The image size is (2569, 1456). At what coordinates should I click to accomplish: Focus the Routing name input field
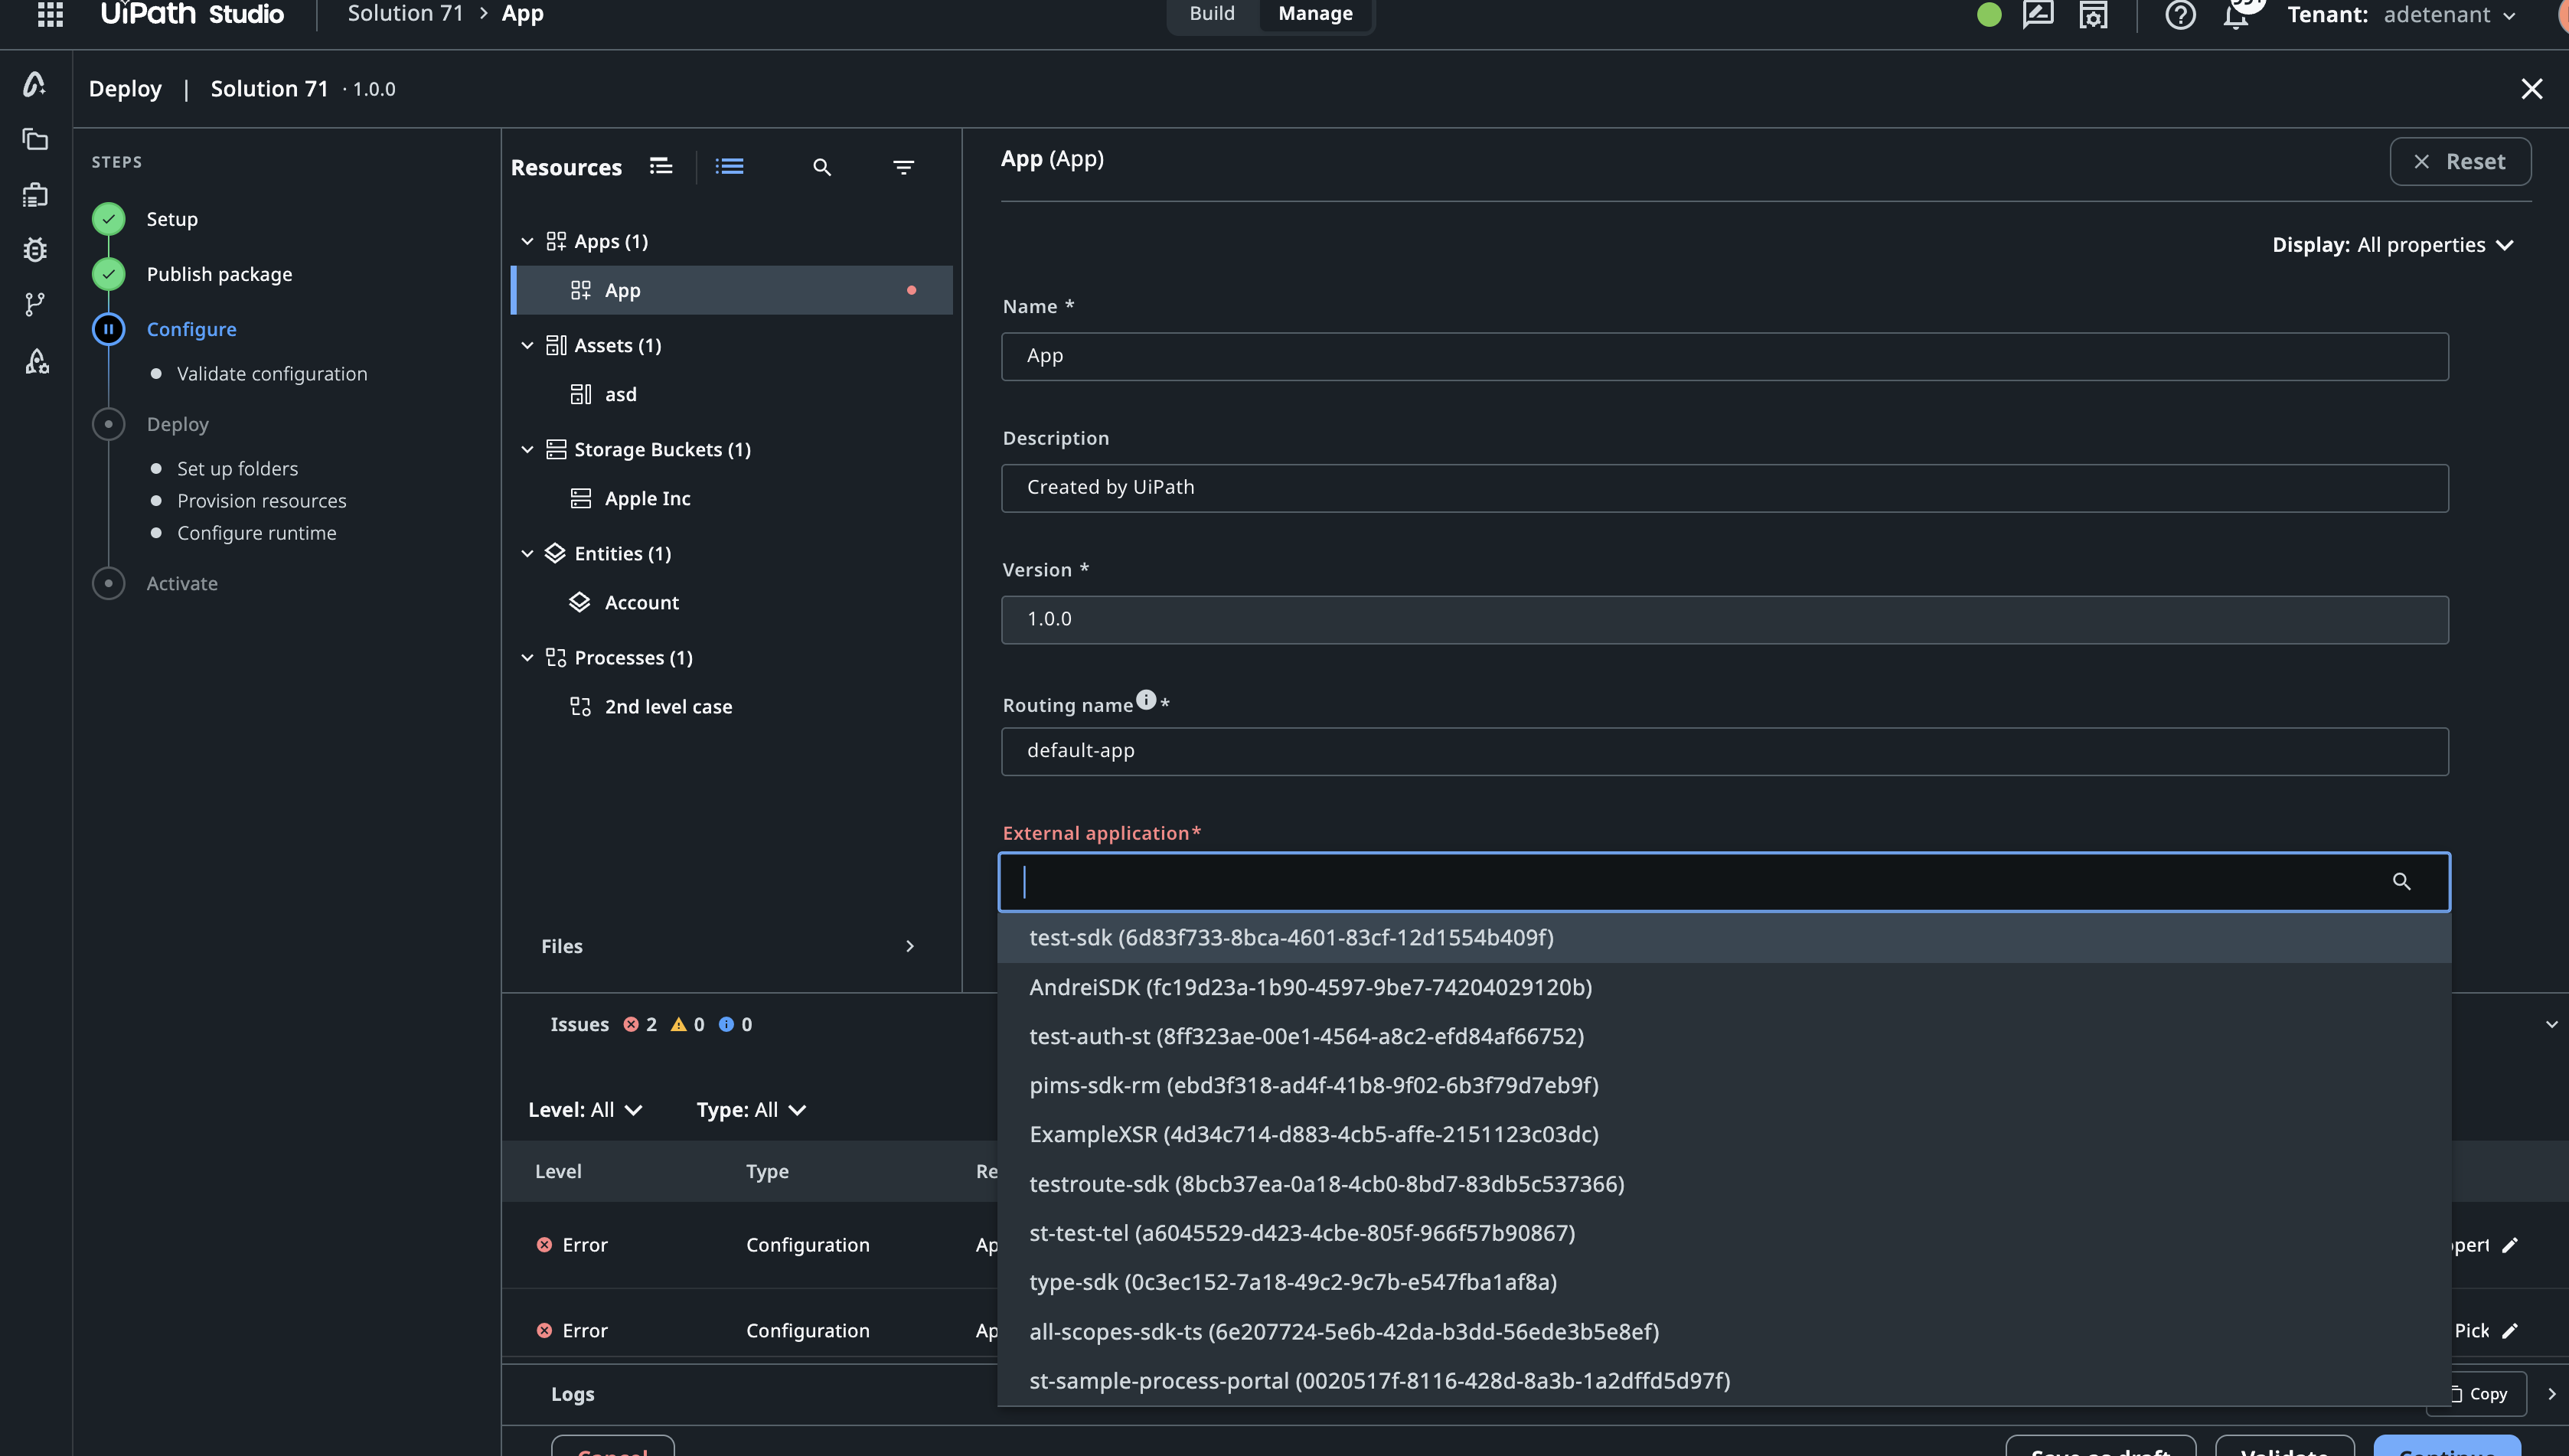click(x=1724, y=751)
